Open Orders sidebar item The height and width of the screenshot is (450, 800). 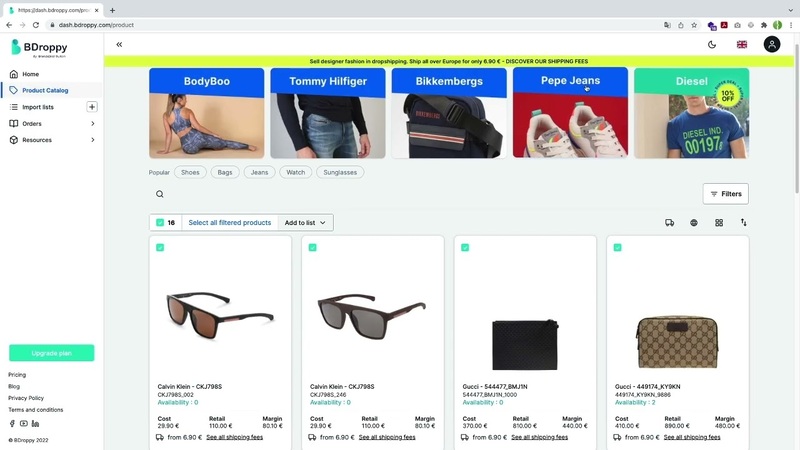(x=32, y=123)
